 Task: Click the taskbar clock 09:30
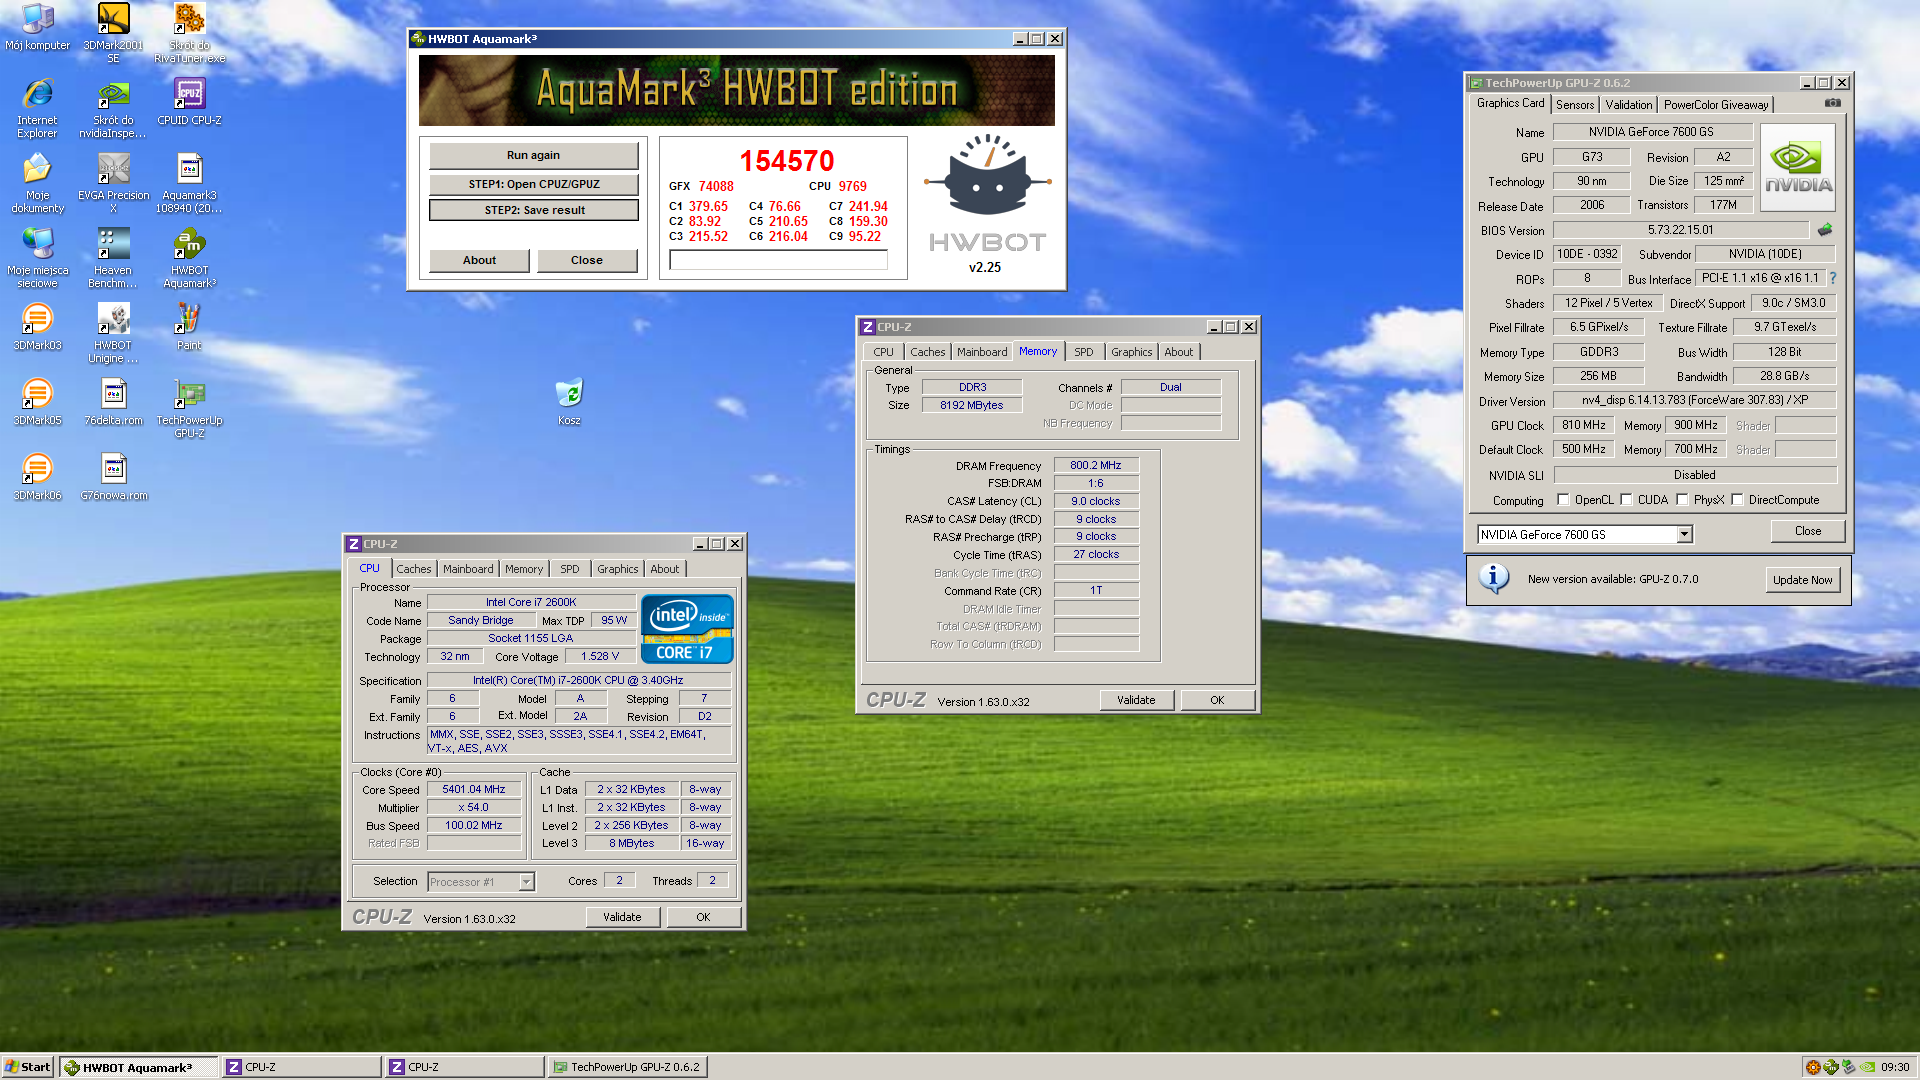pyautogui.click(x=1895, y=1067)
